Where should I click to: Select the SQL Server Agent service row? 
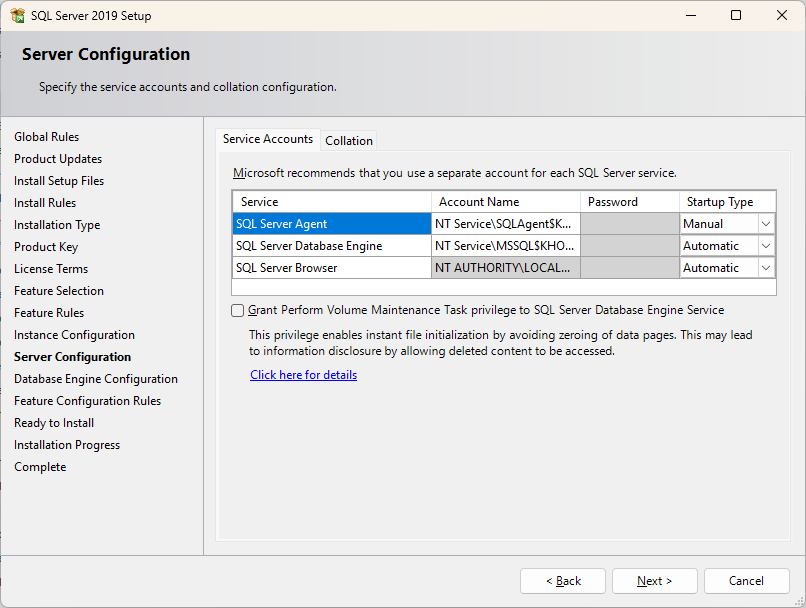[x=332, y=224]
